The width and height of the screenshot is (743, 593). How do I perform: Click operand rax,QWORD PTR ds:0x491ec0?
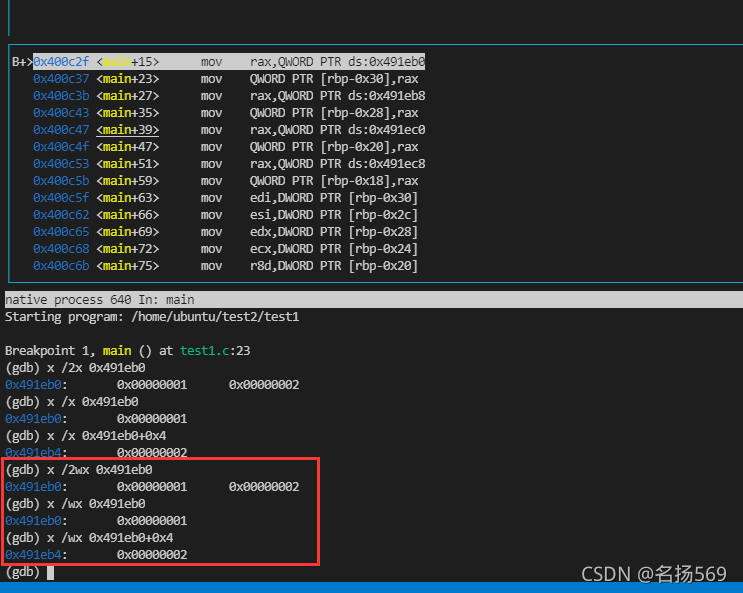[337, 130]
